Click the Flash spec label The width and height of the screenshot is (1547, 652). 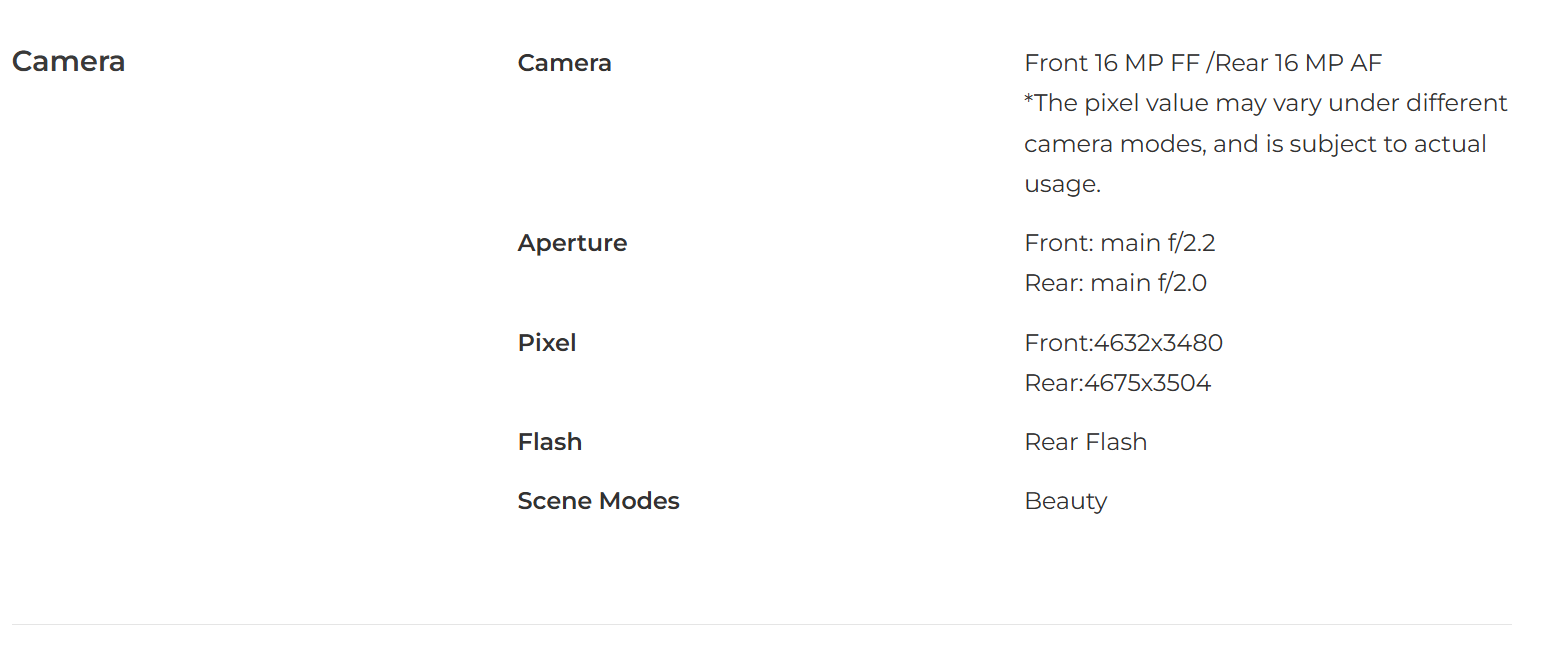click(x=550, y=442)
